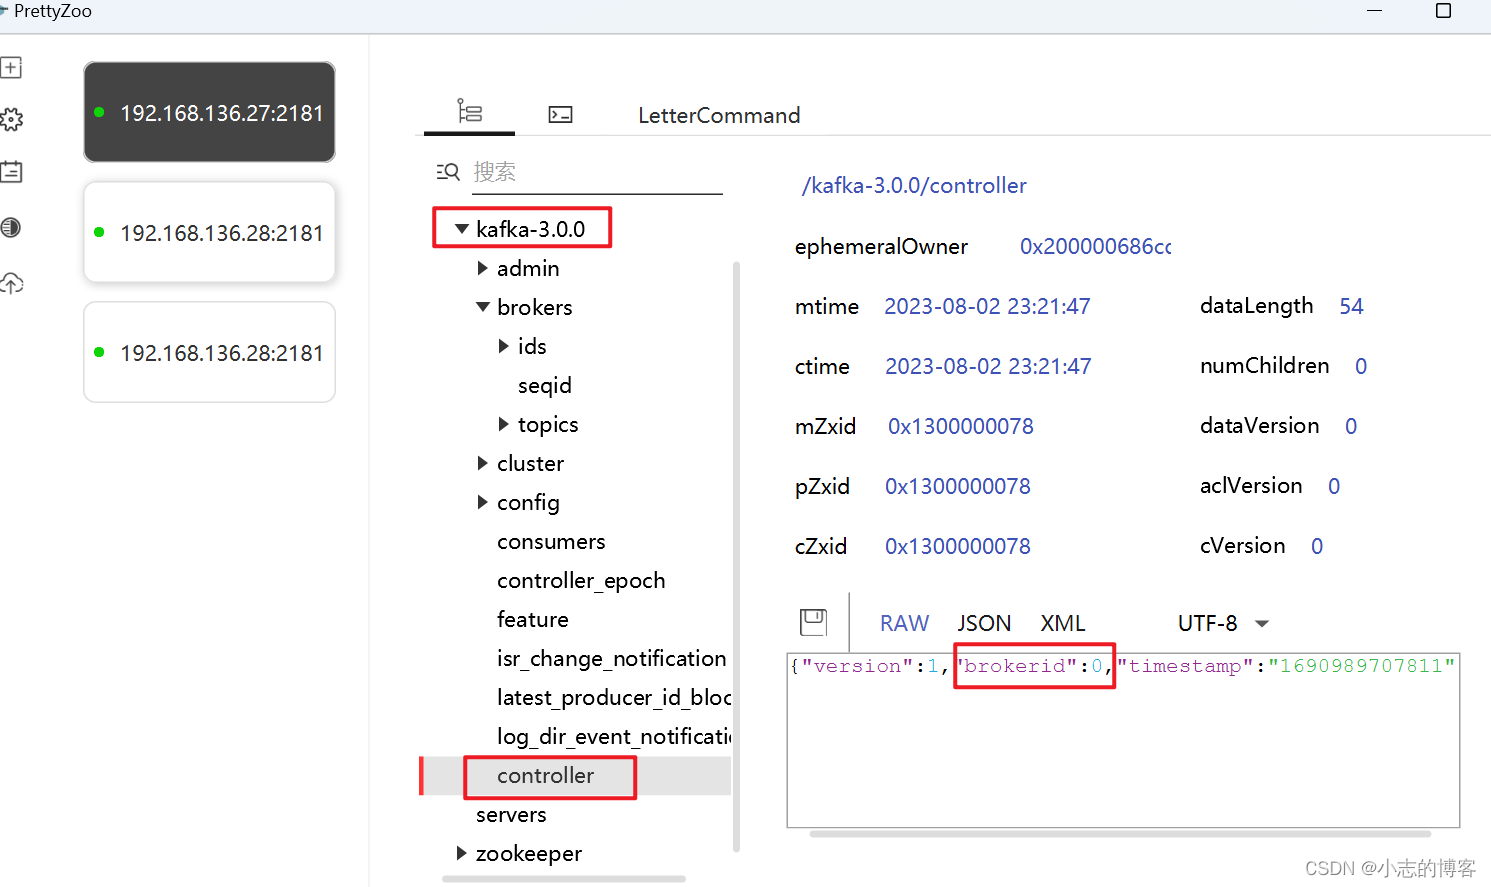
Task: Switch data view to JSON
Action: pyautogui.click(x=984, y=623)
